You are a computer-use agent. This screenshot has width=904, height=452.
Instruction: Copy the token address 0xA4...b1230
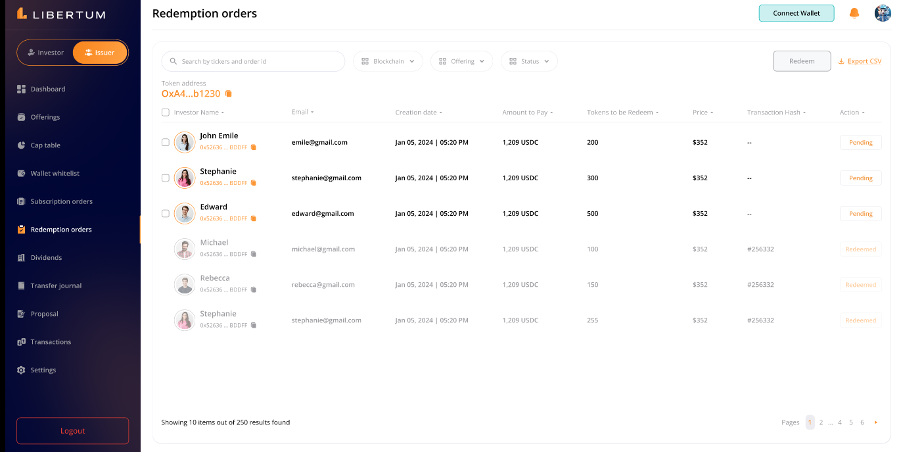pyautogui.click(x=229, y=94)
